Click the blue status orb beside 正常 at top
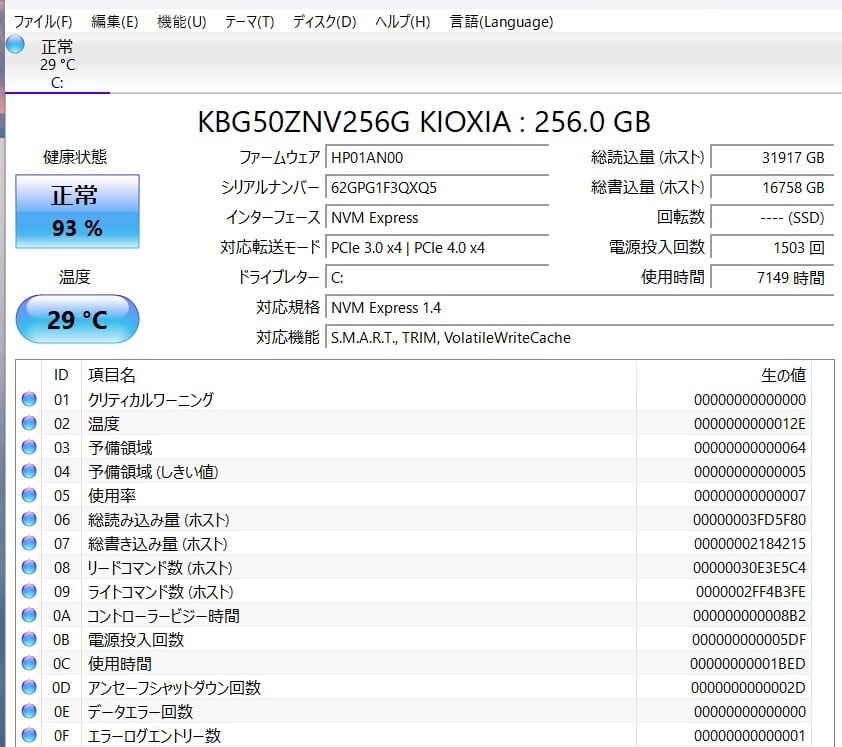The height and width of the screenshot is (747, 842). click(15, 45)
